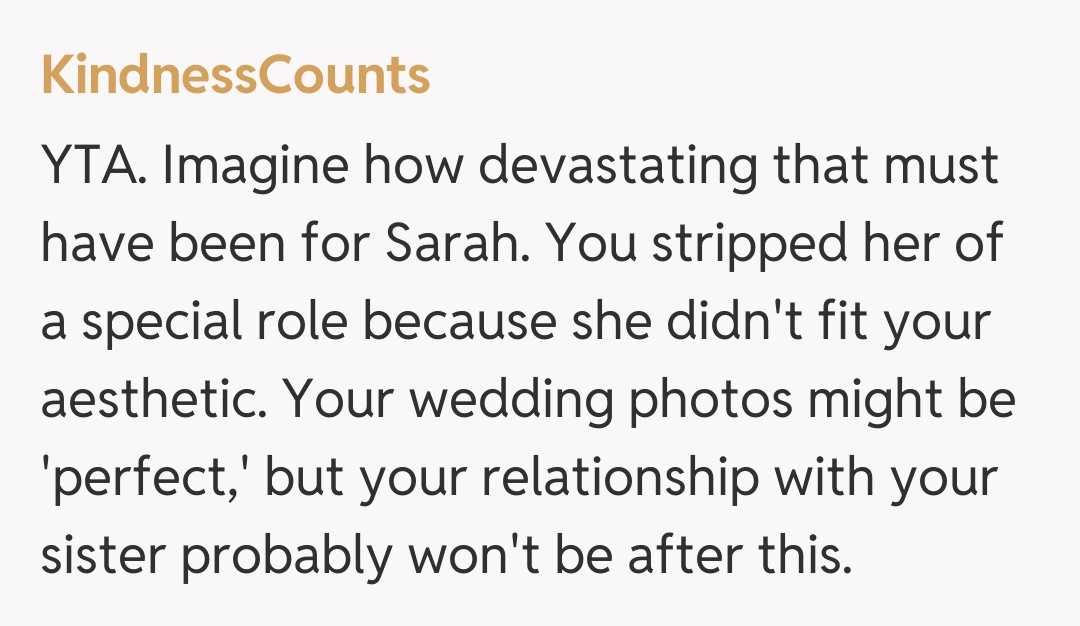The height and width of the screenshot is (626, 1080).
Task: Open the KindnessCounts user profile link
Action: coord(236,77)
